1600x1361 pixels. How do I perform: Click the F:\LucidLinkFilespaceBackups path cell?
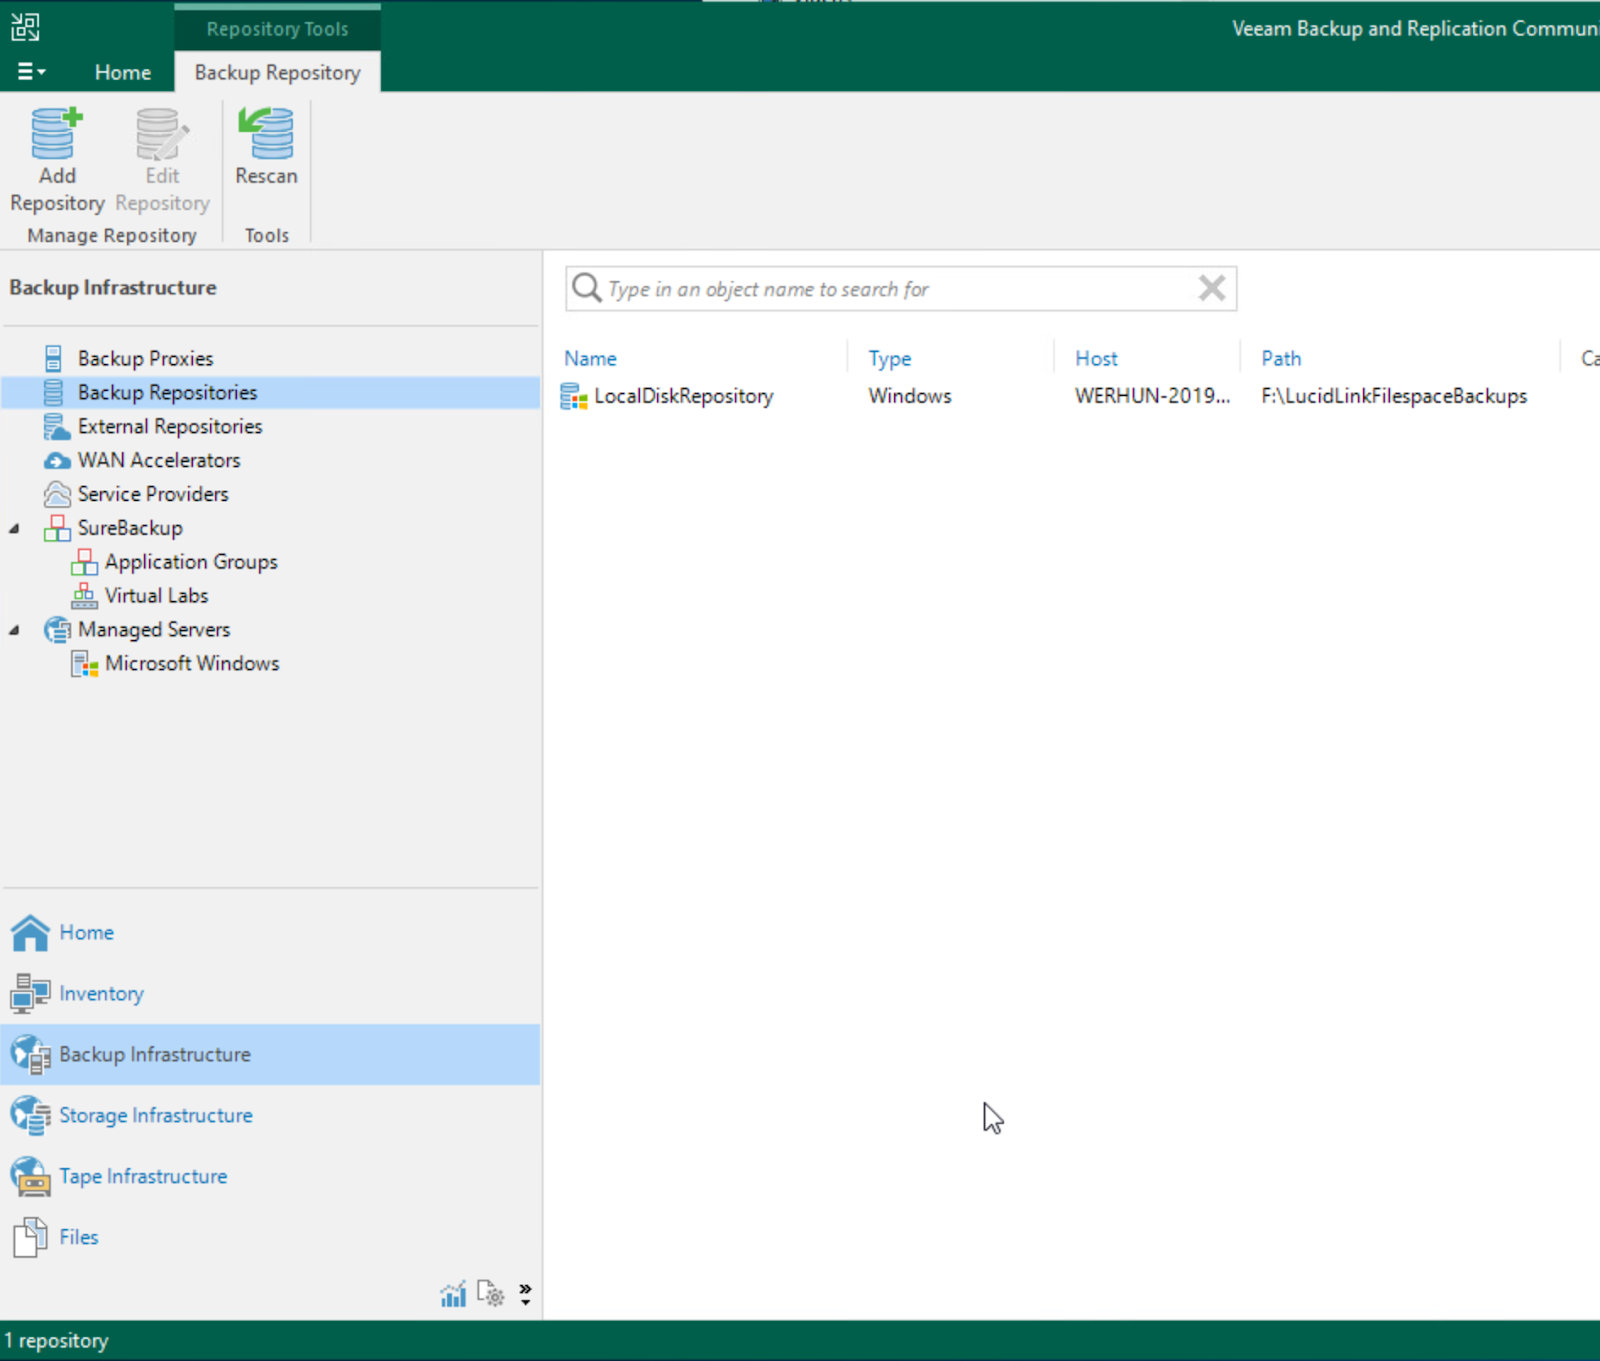pos(1394,396)
